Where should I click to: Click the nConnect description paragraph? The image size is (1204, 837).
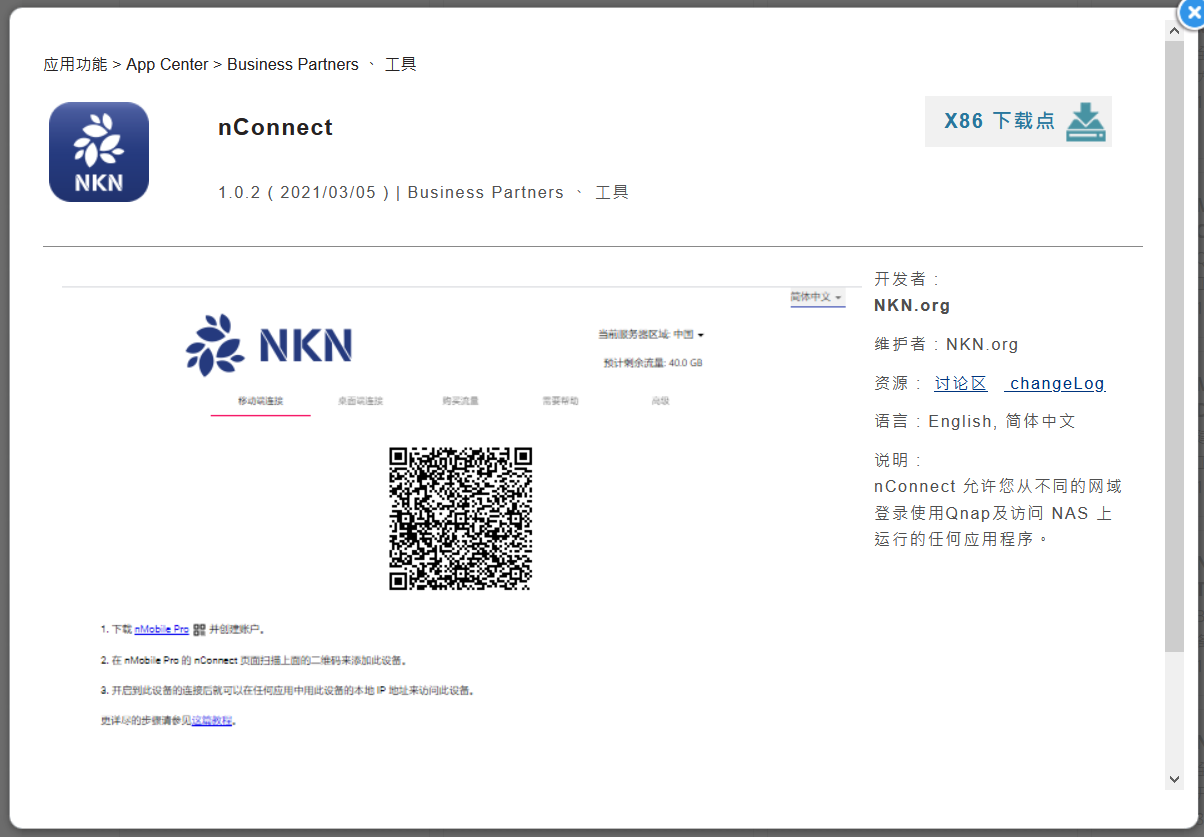pos(998,513)
